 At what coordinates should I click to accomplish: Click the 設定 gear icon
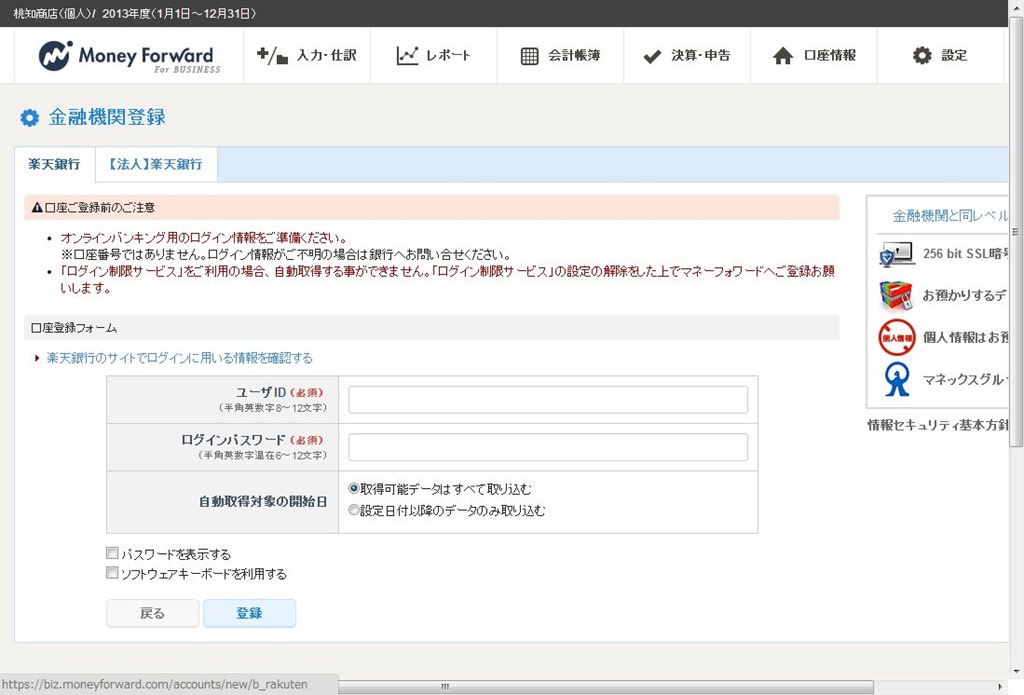pos(922,56)
